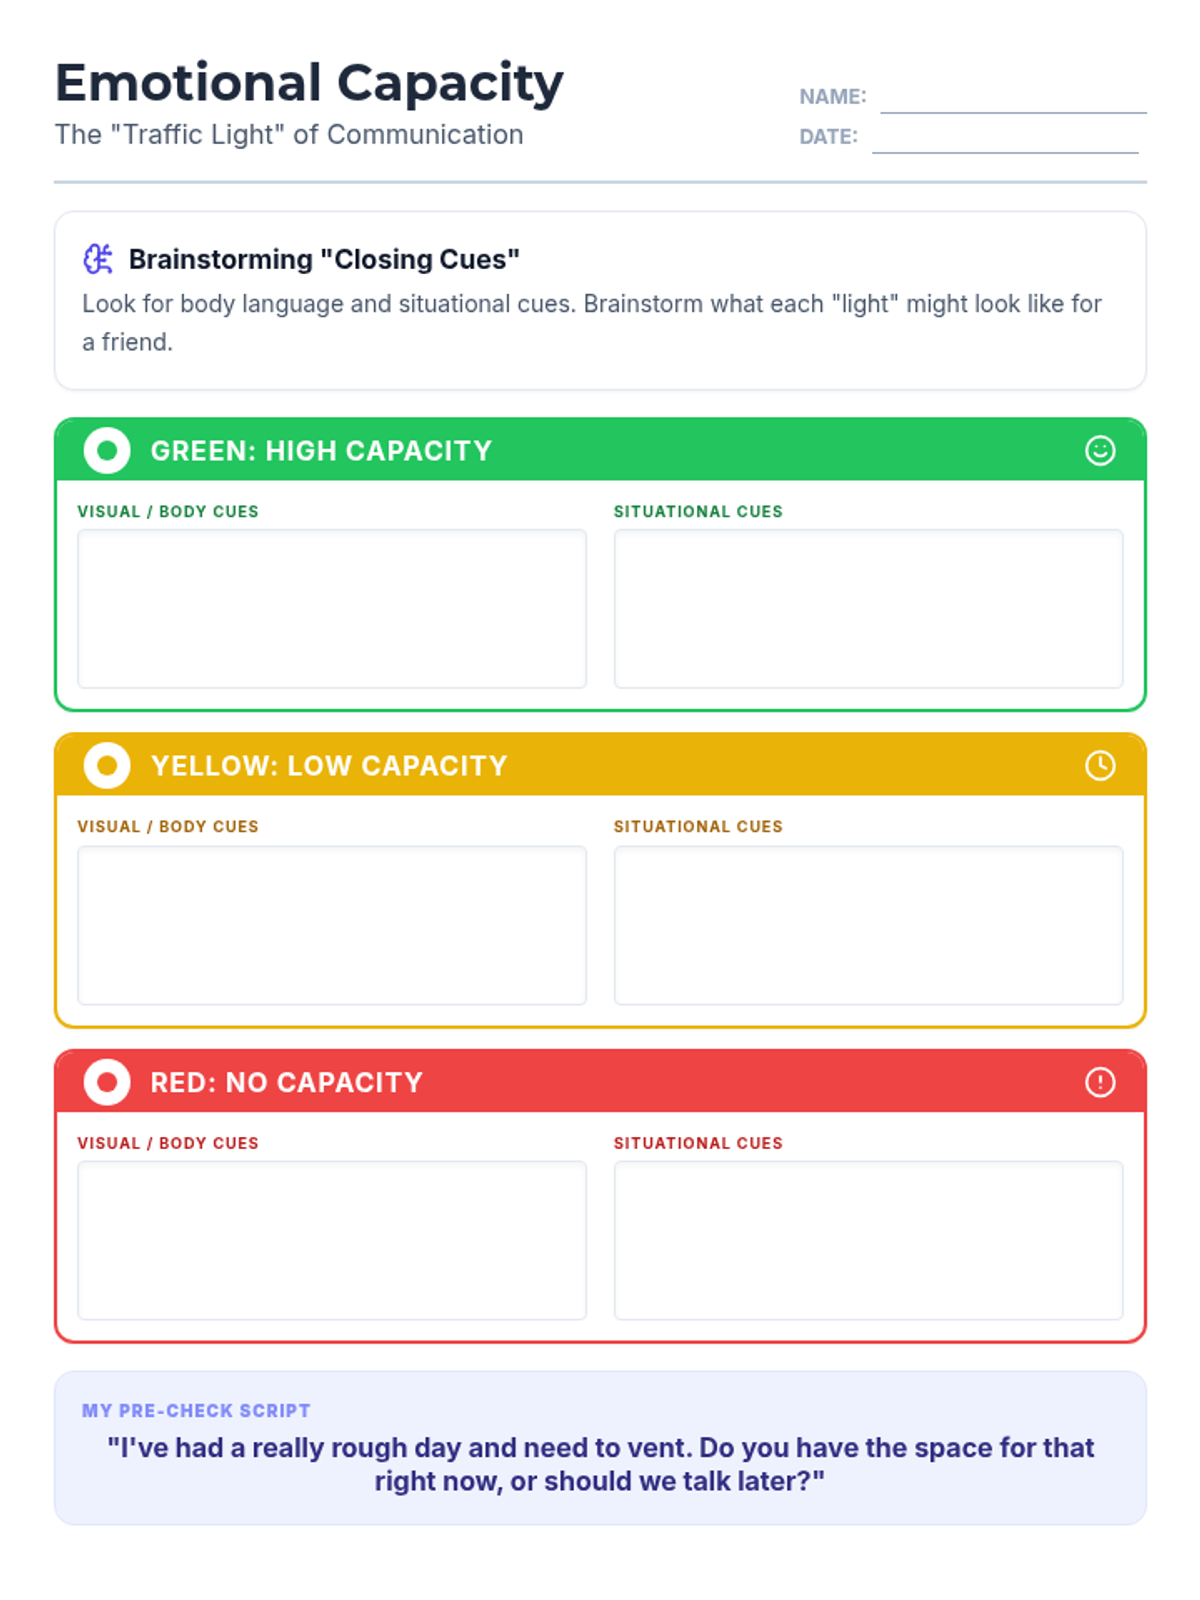Click Yellow Situational Cues text box
Image resolution: width=1200 pixels, height=1600 pixels.
[868, 925]
